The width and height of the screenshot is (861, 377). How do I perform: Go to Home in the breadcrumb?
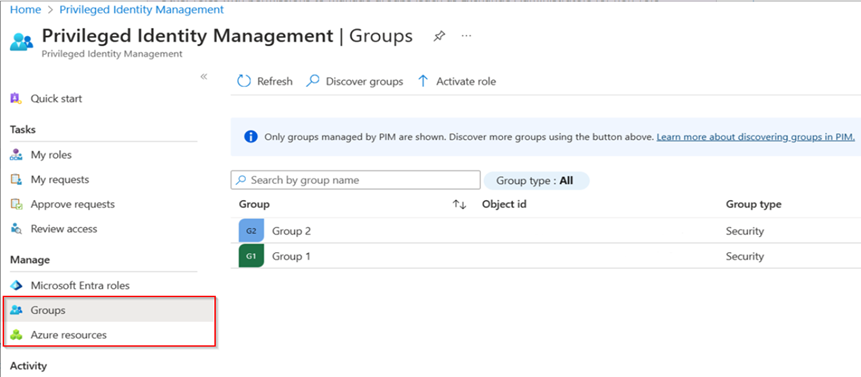pos(25,9)
